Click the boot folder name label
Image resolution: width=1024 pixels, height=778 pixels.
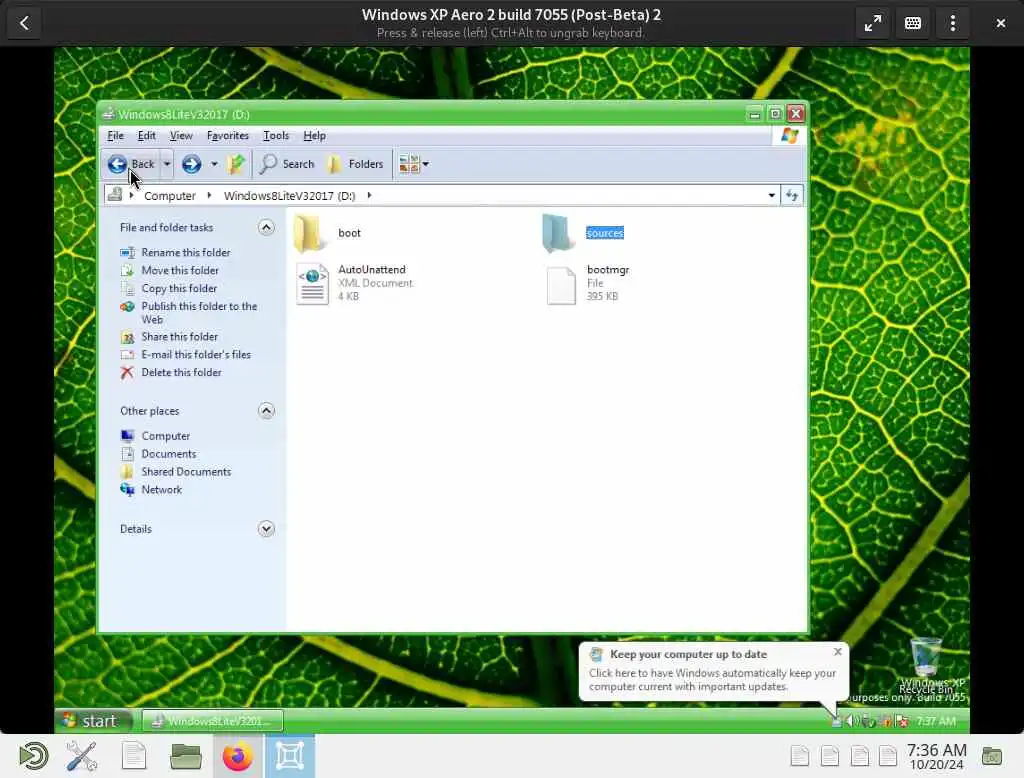(x=349, y=233)
